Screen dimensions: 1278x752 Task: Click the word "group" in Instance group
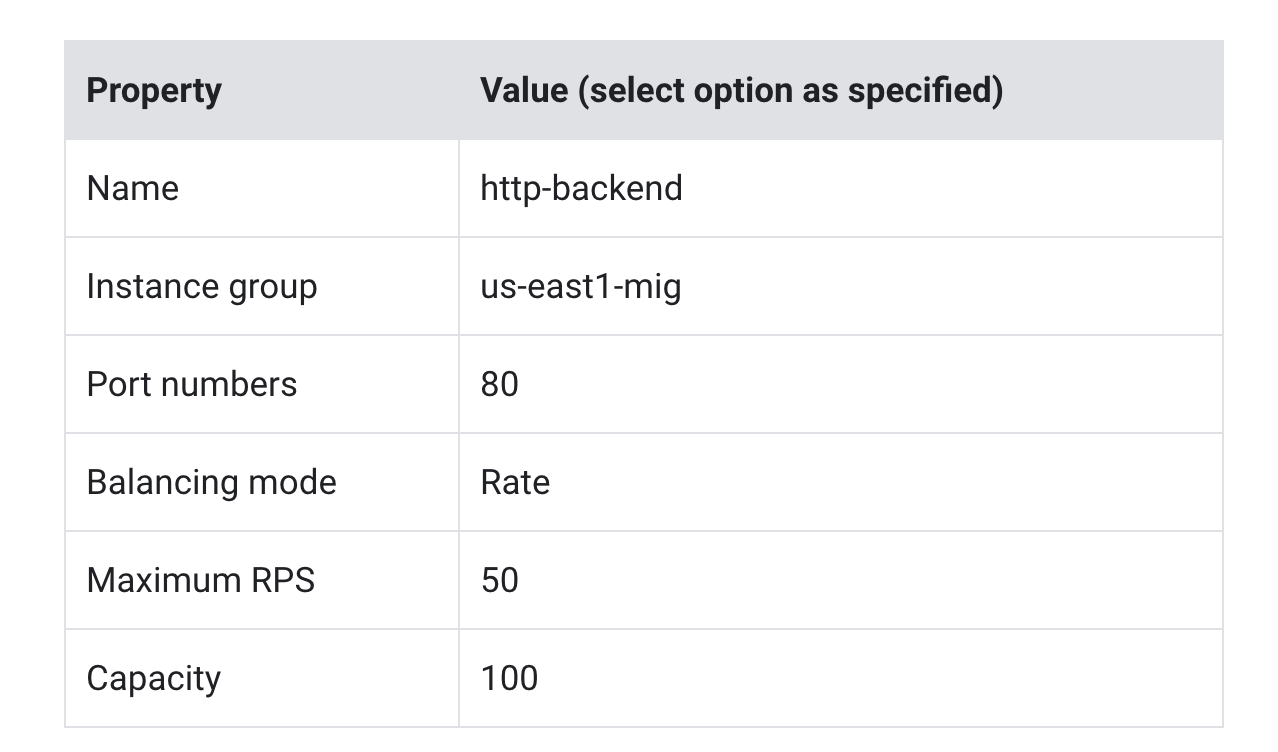point(273,287)
